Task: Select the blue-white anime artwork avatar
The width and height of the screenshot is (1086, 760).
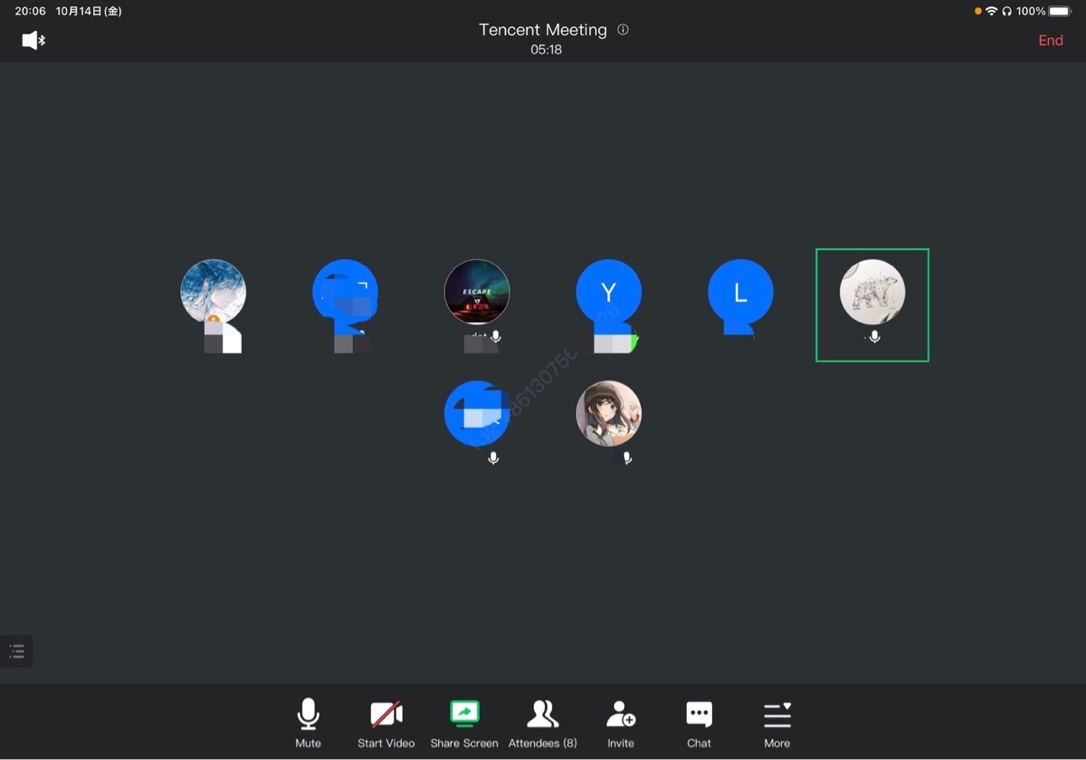Action: pos(213,292)
